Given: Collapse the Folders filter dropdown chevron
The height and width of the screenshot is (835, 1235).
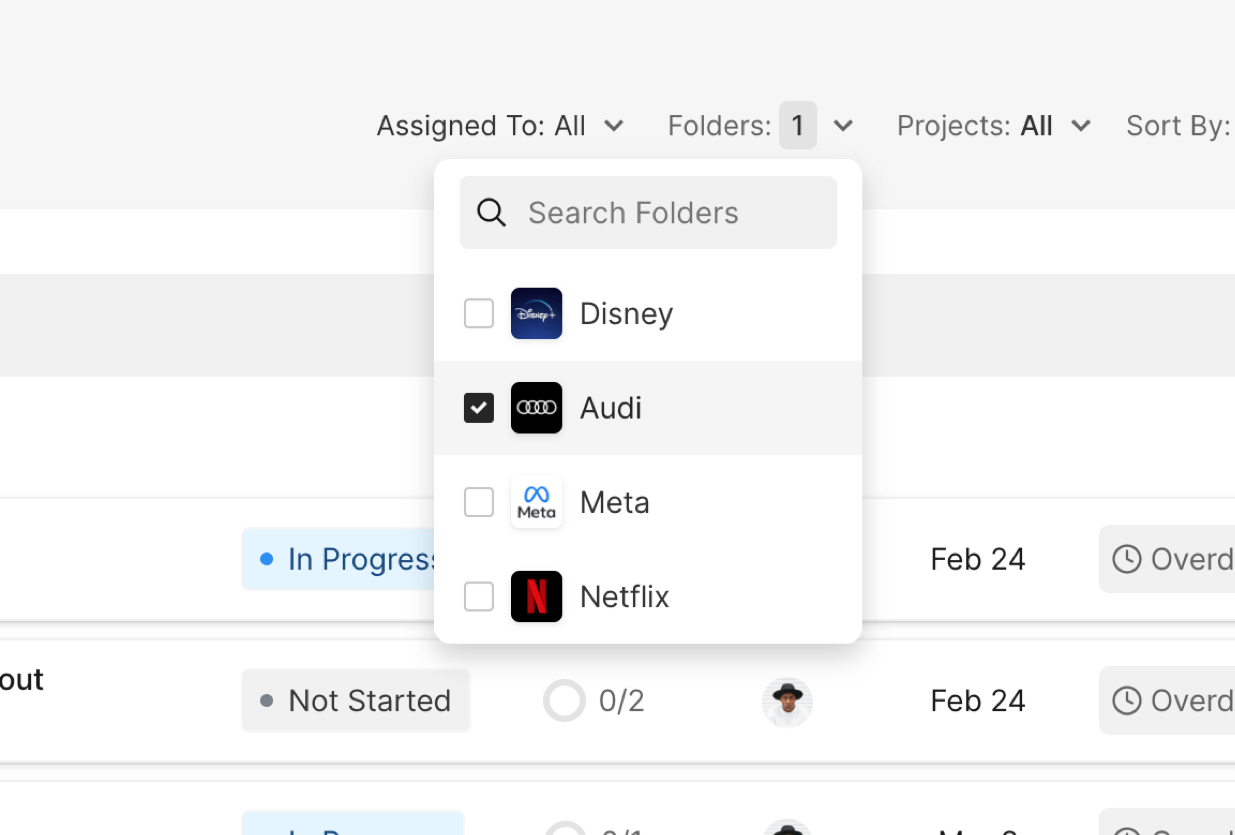Looking at the screenshot, I should (x=843, y=126).
